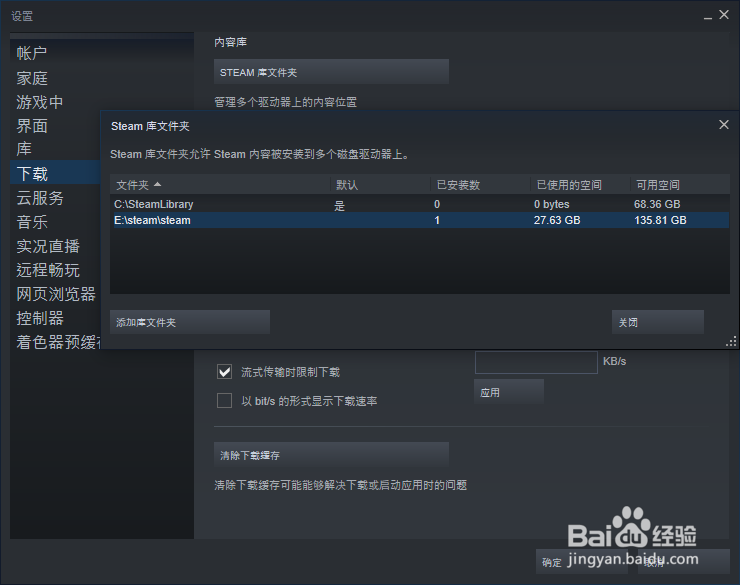
Task: Close the 设置 window
Action: pos(724,15)
